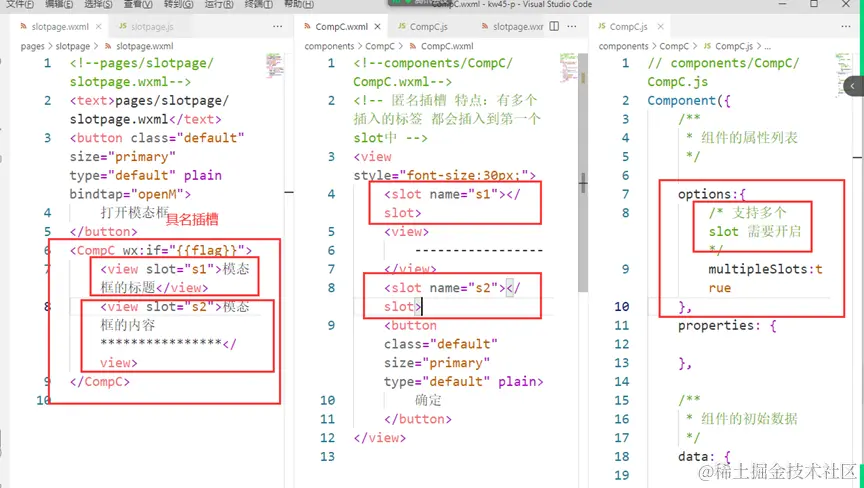Open the 查看(V) menu
864x488 pixels.
(138, 4)
